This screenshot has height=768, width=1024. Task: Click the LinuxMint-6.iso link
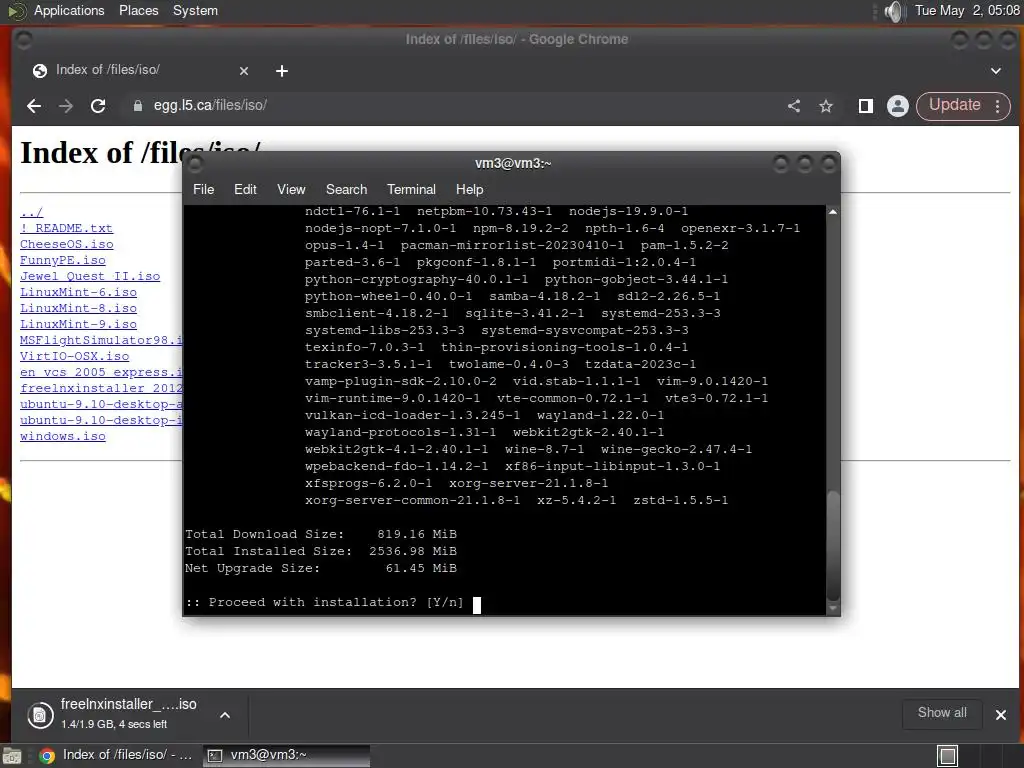(78, 292)
